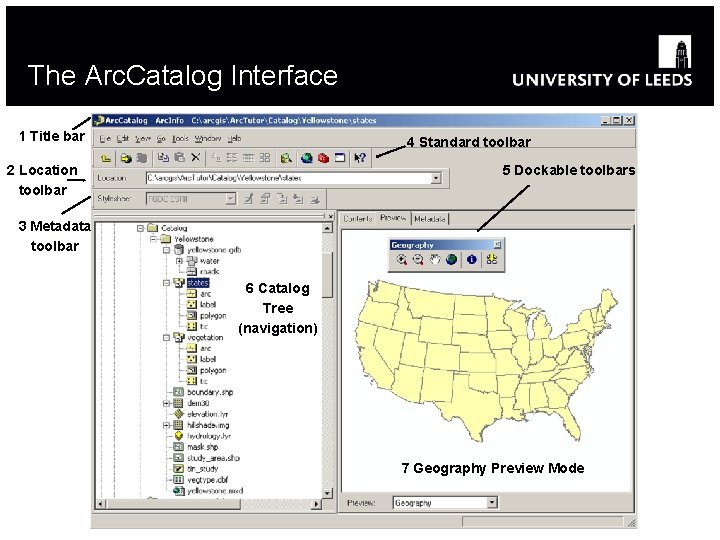Click the Paste icon in Standard toolbar

tap(180, 158)
